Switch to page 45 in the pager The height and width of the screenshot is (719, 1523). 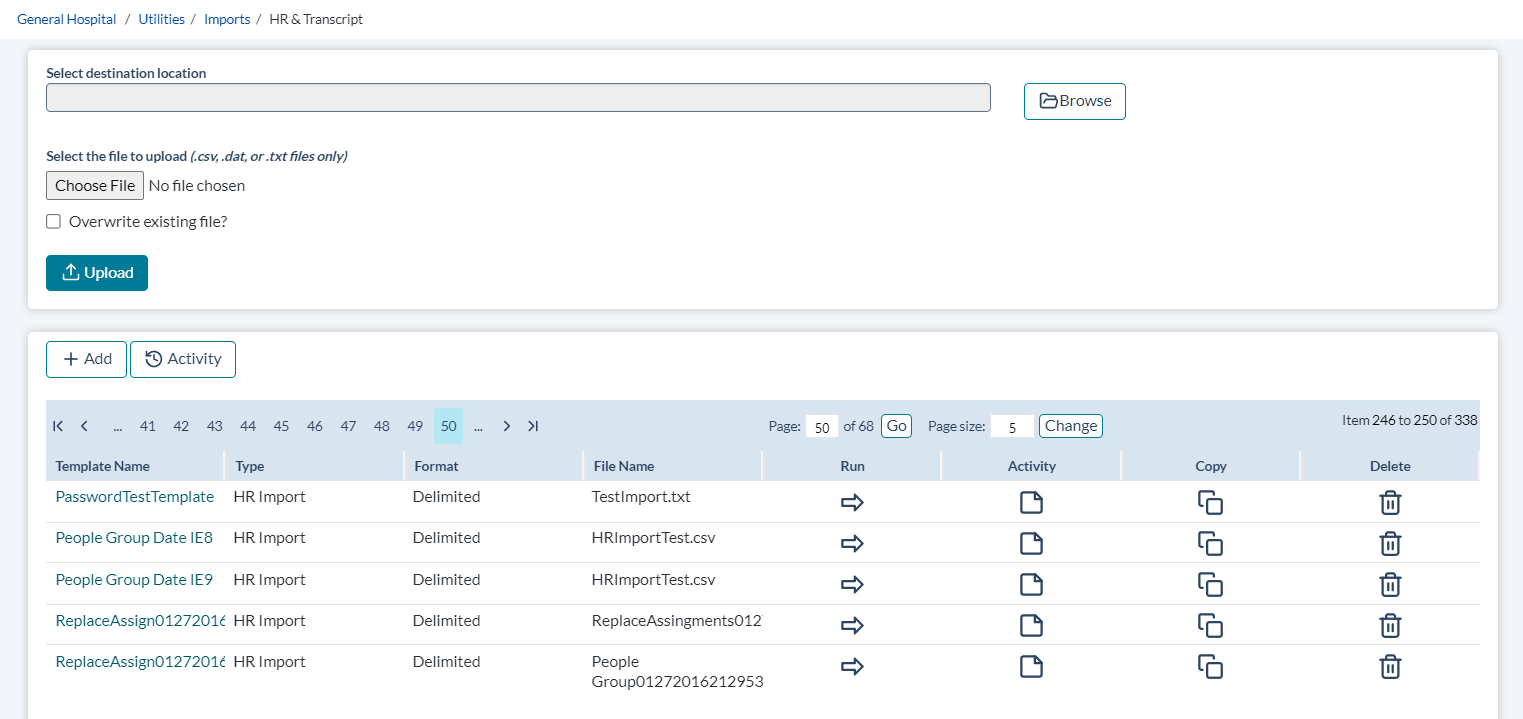coord(281,426)
